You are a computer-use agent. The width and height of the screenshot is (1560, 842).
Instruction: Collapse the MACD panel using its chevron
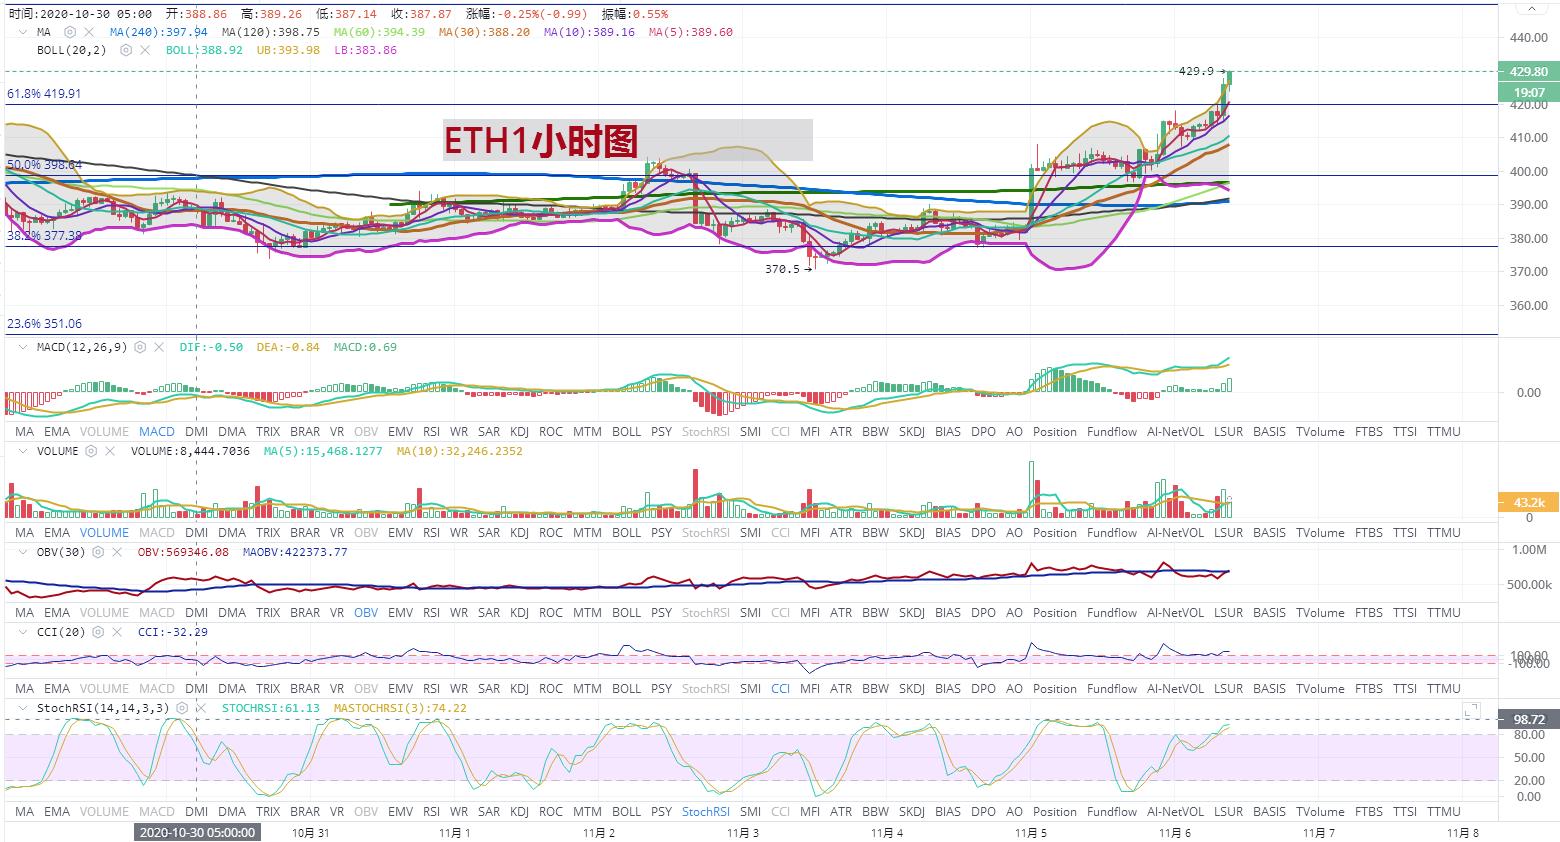[23, 347]
